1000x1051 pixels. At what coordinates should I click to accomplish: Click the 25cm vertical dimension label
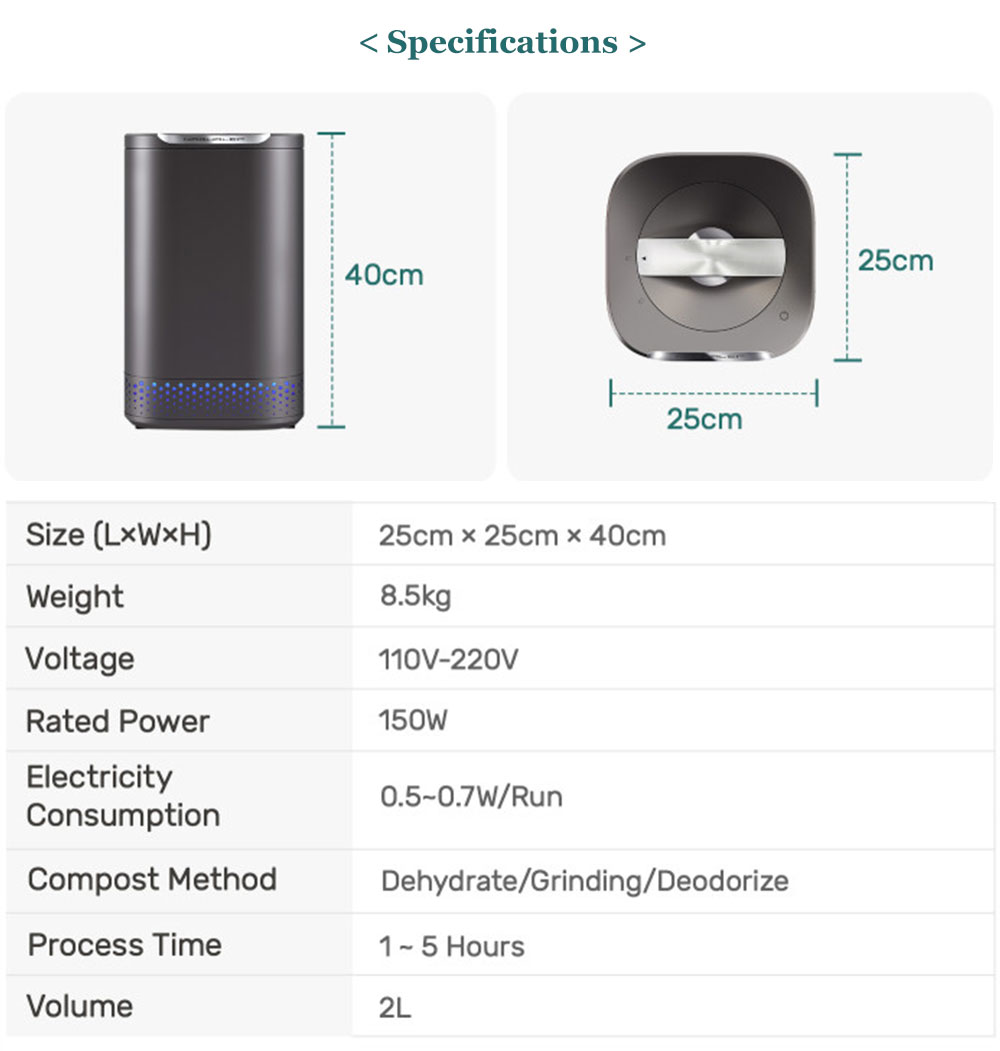(896, 261)
